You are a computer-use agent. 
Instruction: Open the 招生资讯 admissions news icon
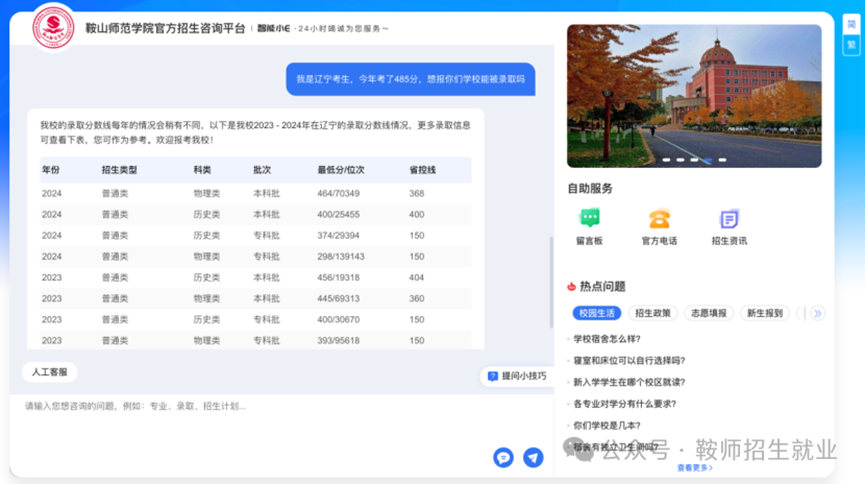pos(729,219)
